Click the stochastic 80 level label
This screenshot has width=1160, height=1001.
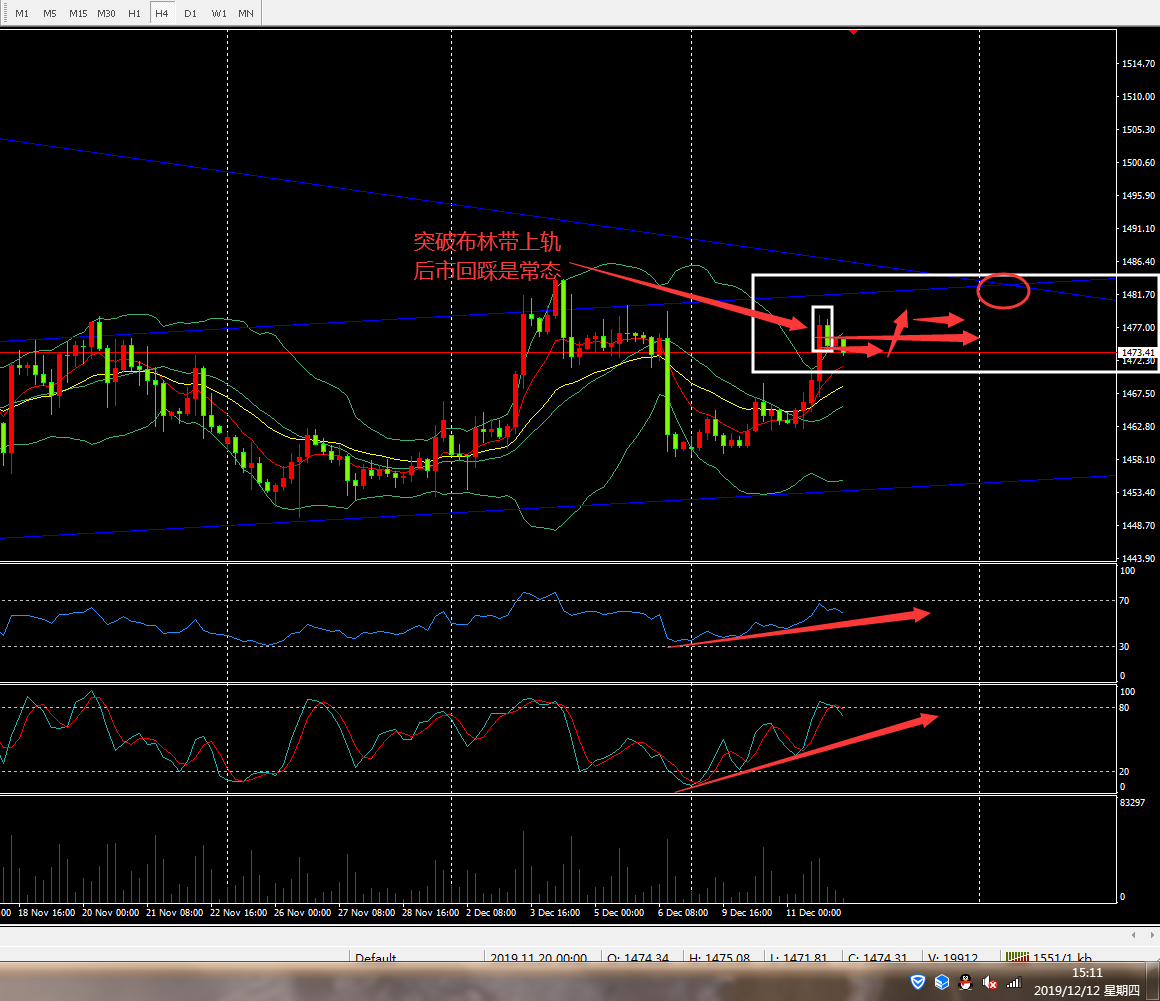click(1124, 708)
